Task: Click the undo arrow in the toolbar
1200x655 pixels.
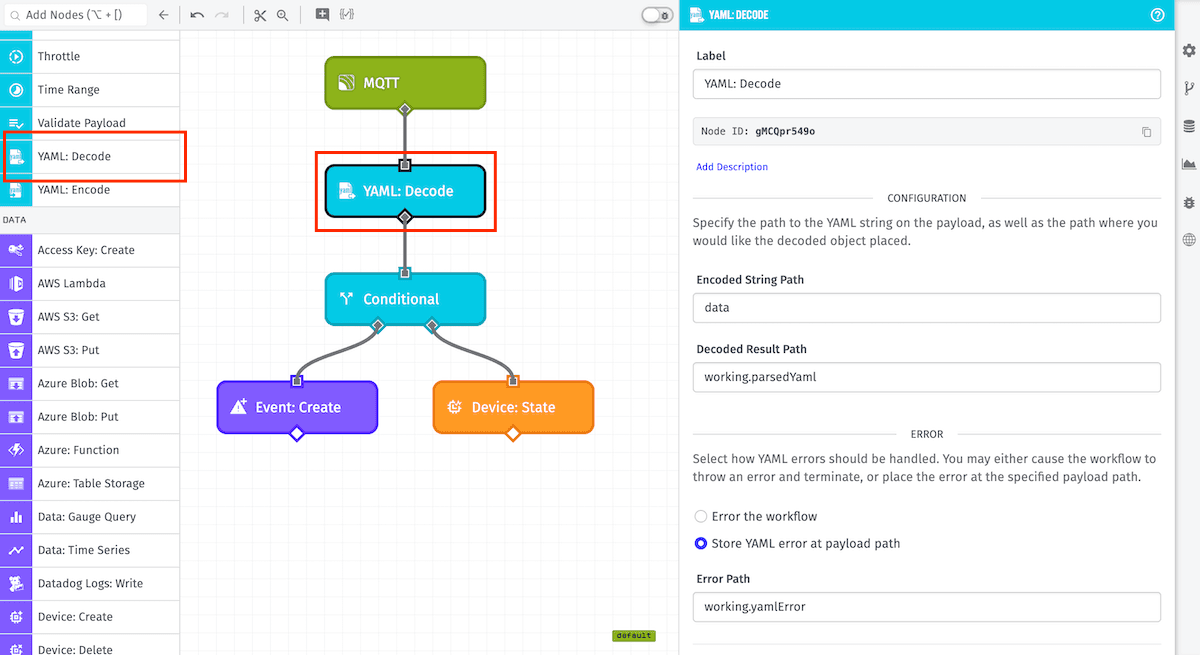Action: pyautogui.click(x=197, y=15)
